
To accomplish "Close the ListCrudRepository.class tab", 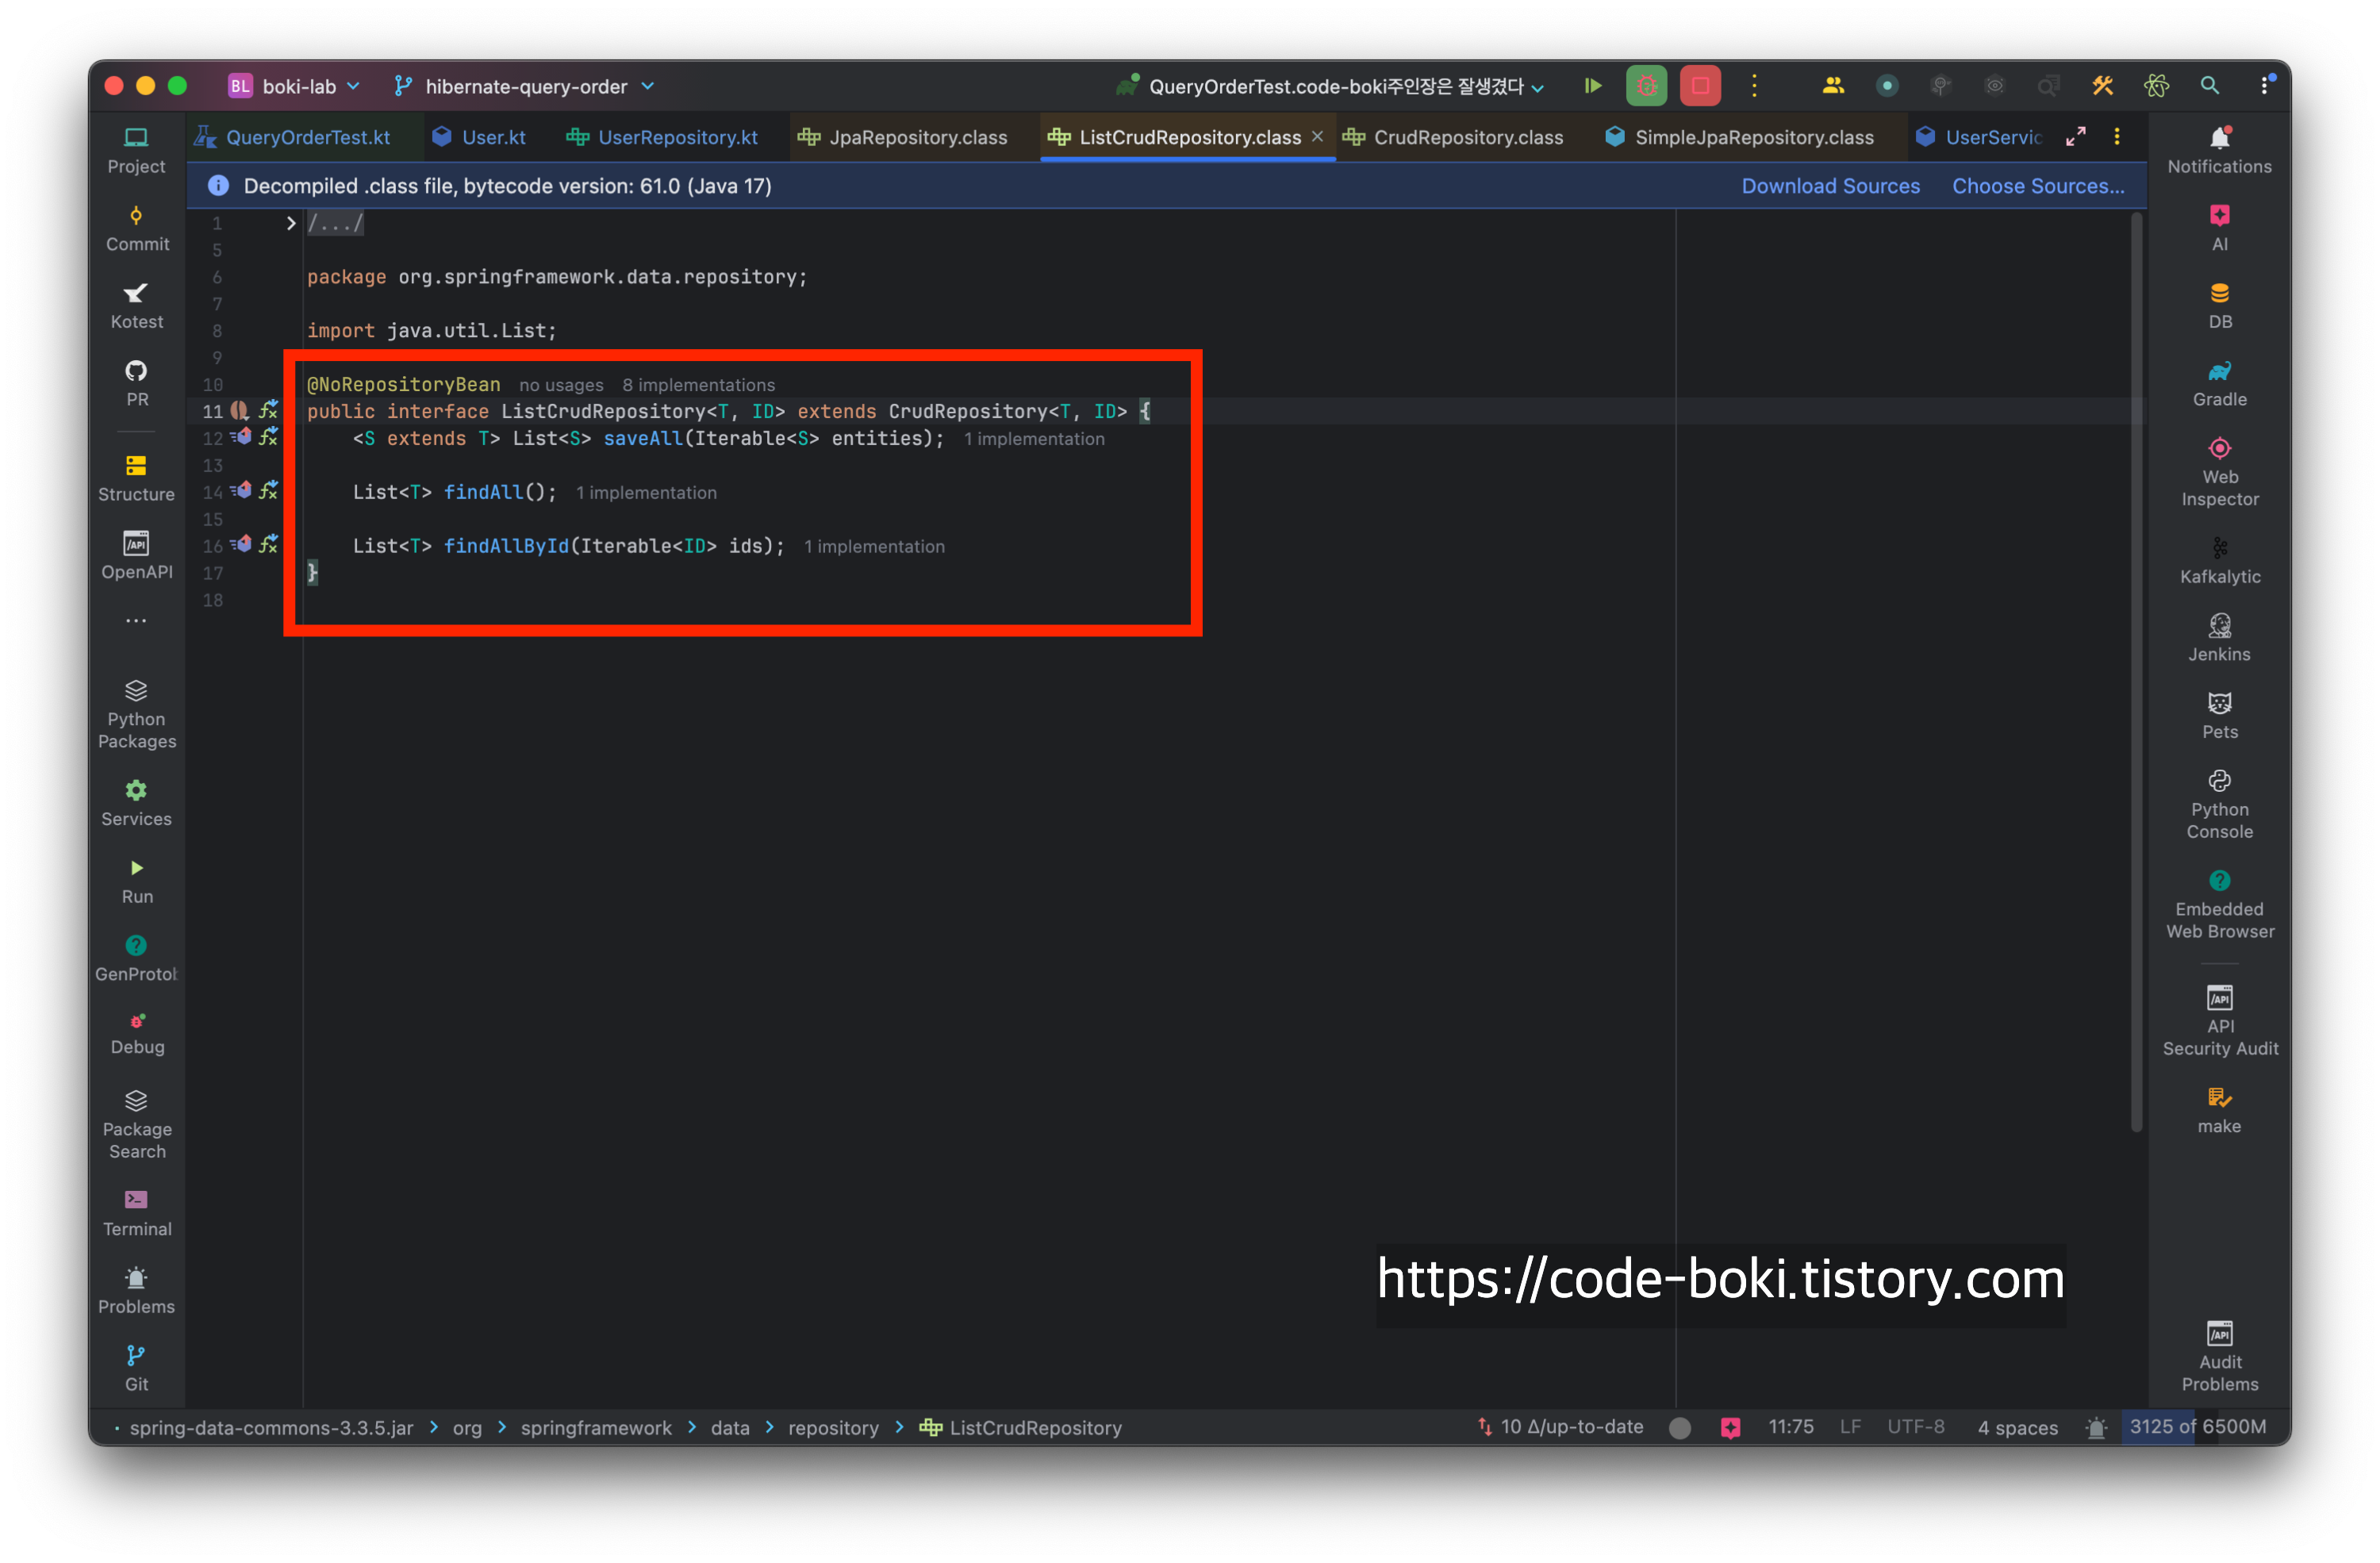I will (1317, 136).
